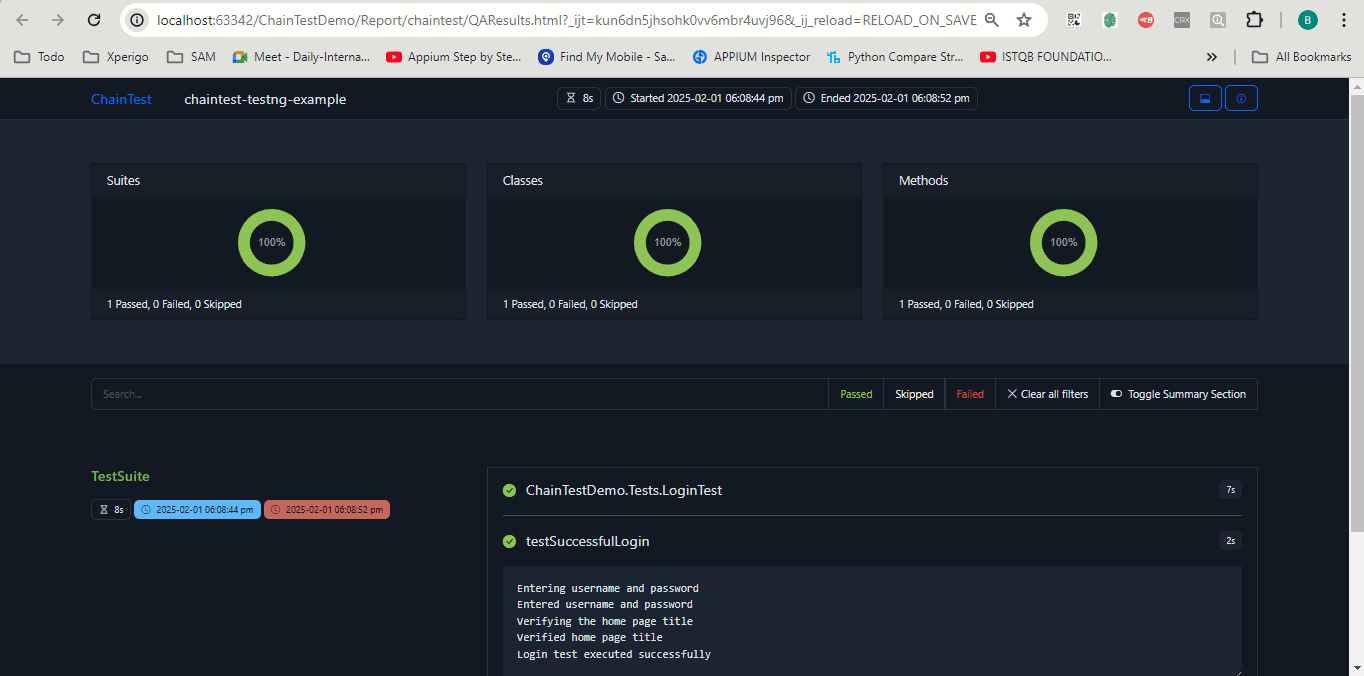This screenshot has height=676, width=1364.
Task: Click the zoom magnifier icon in address bar
Action: pos(991,20)
